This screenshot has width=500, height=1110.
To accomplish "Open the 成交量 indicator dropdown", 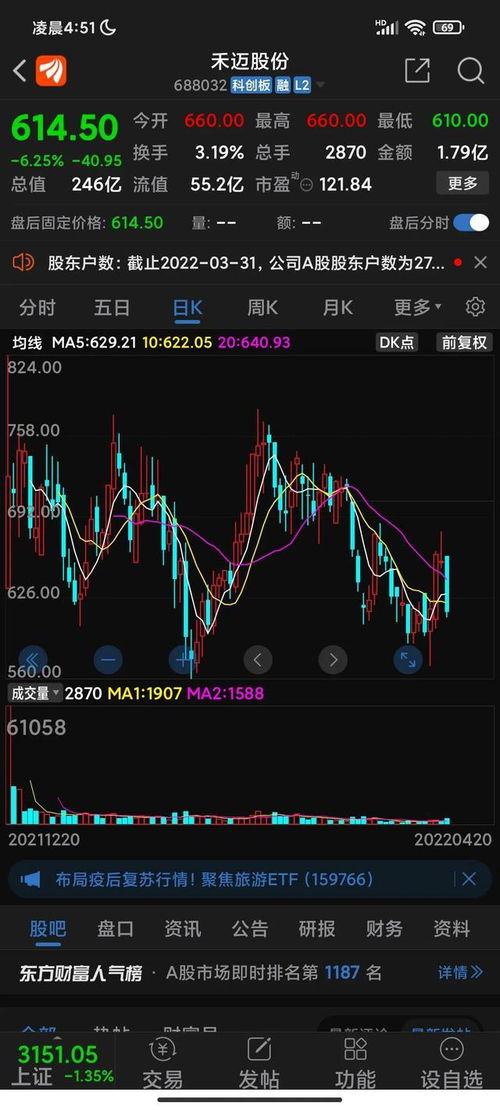I will tap(35, 693).
